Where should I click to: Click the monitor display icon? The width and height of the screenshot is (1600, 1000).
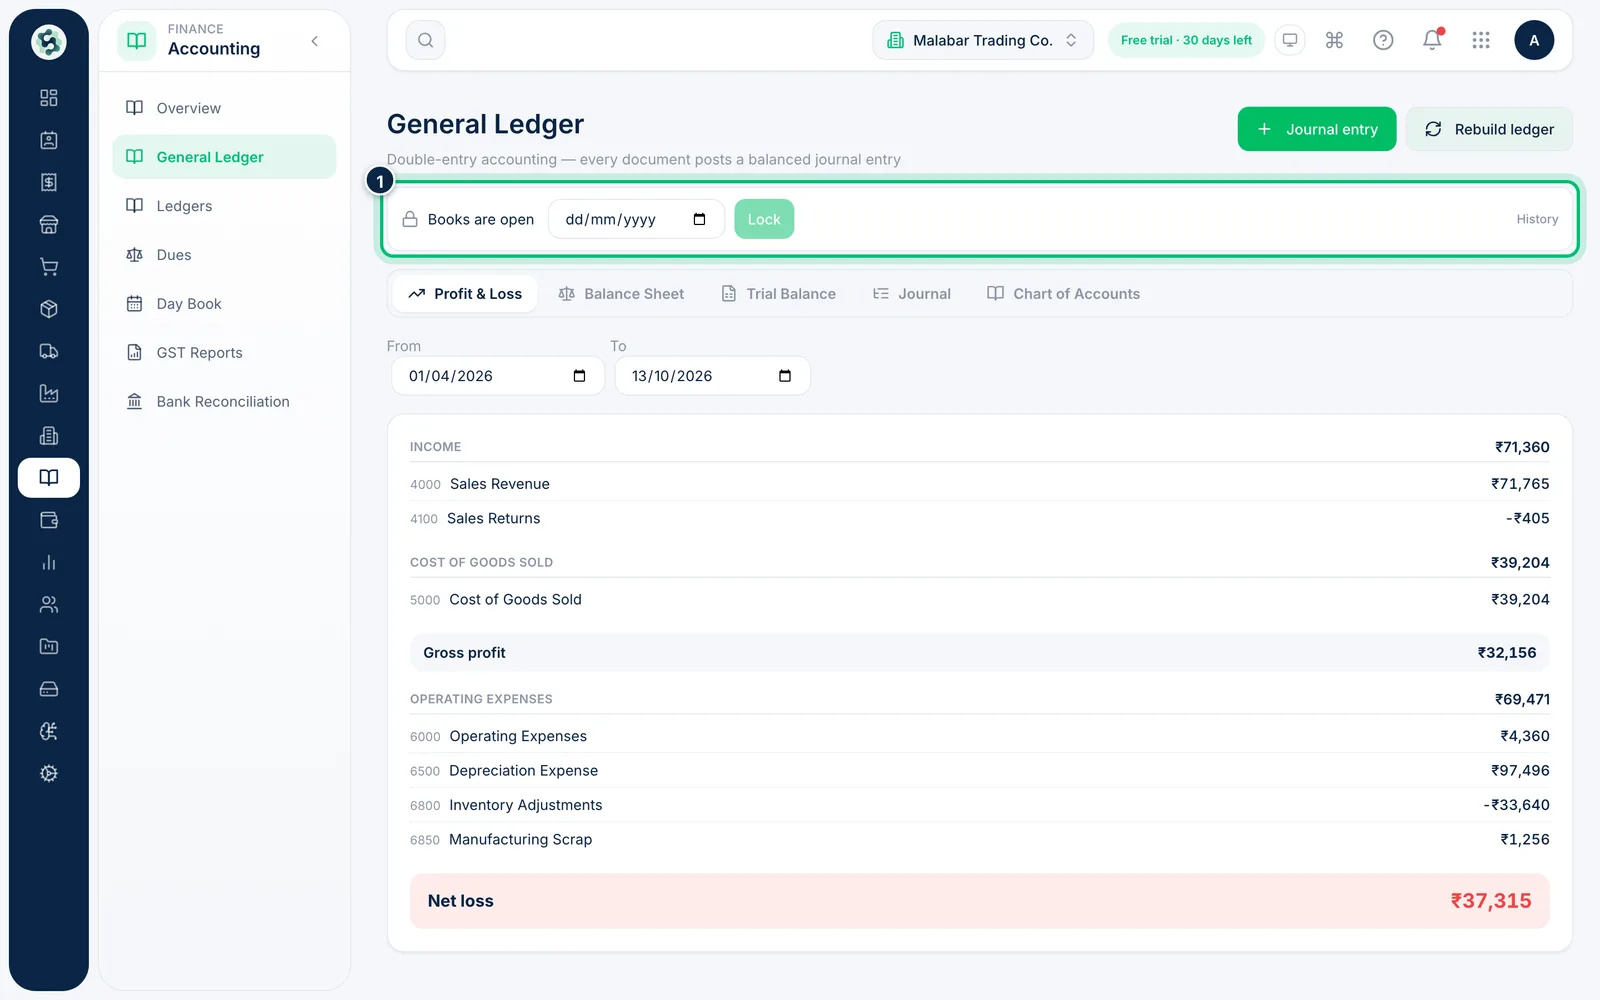pos(1290,40)
